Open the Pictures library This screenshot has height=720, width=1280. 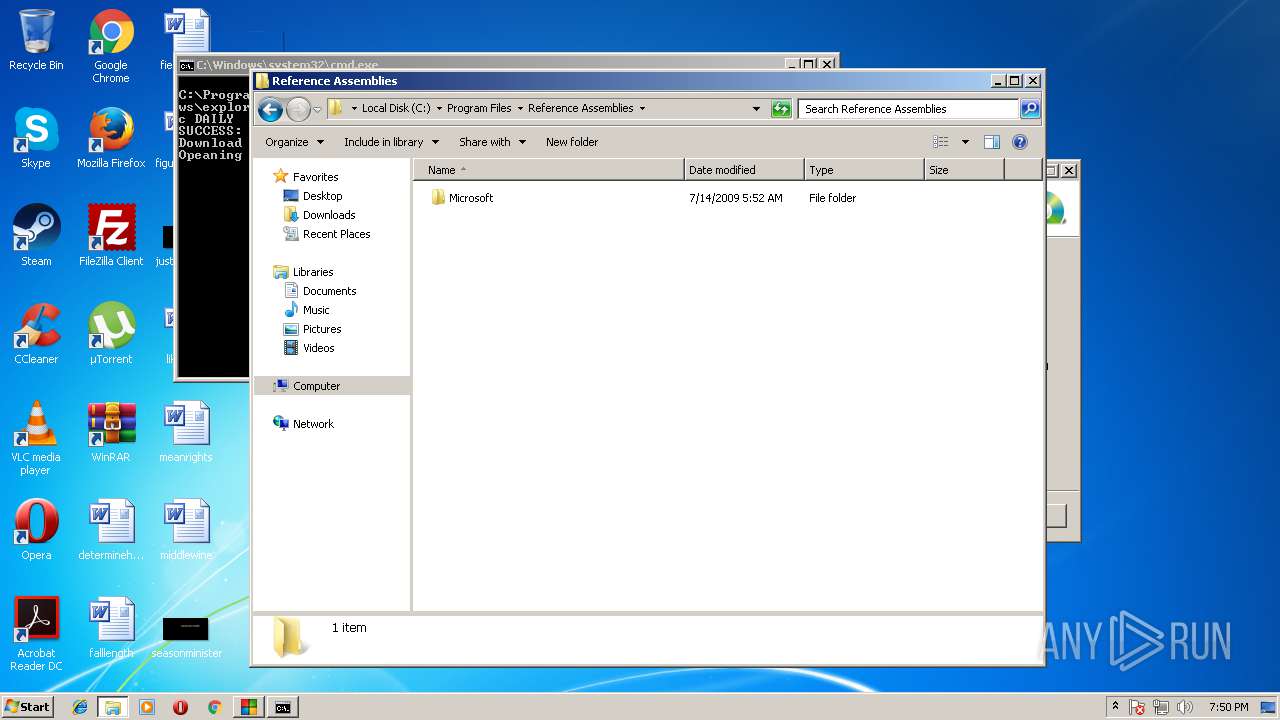coord(322,329)
